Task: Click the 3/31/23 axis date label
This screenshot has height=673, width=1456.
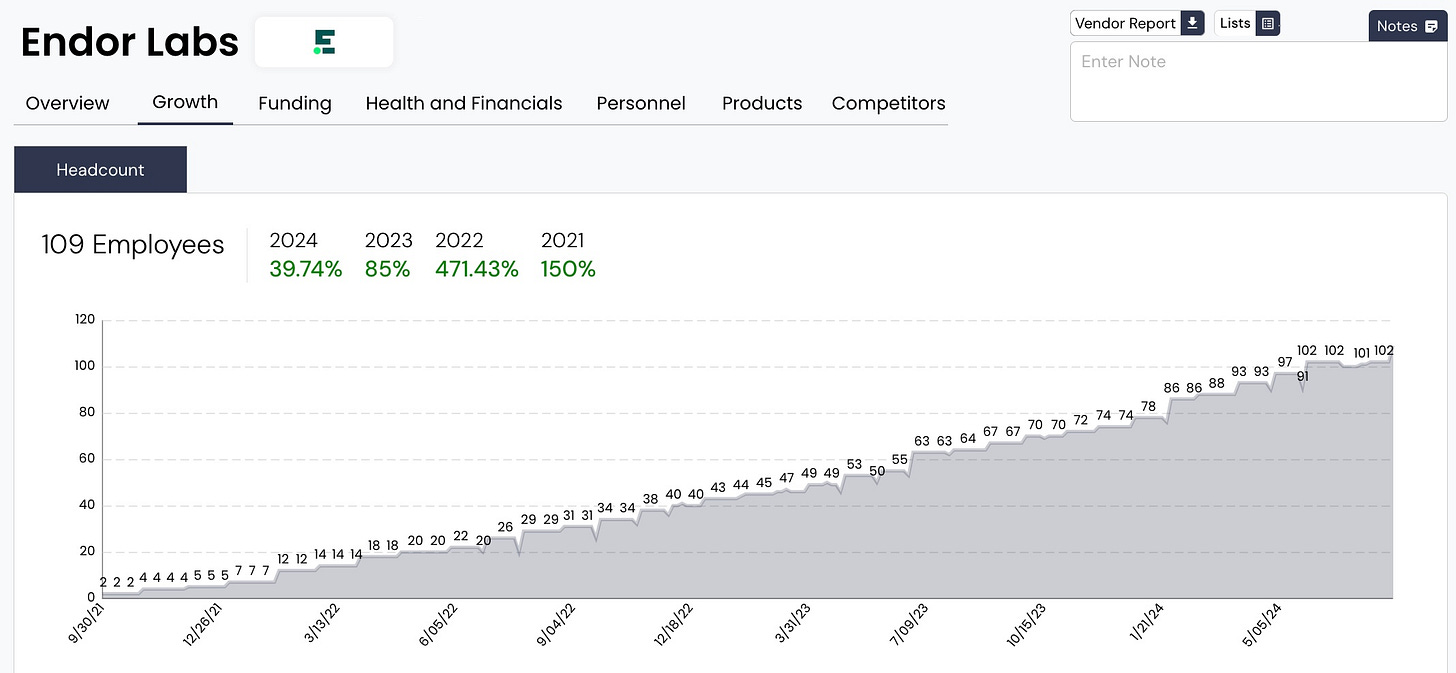Action: pos(794,623)
